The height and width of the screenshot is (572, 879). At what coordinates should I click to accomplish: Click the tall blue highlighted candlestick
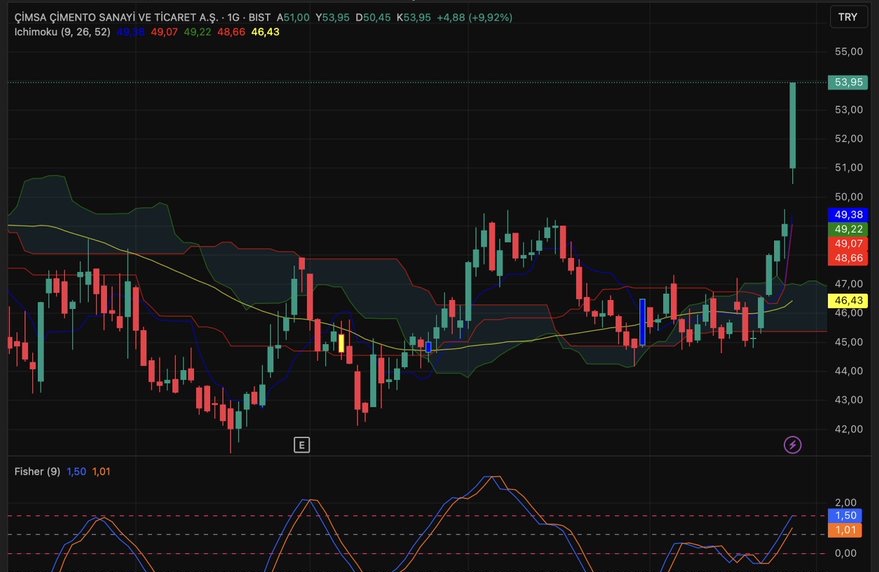(x=642, y=322)
